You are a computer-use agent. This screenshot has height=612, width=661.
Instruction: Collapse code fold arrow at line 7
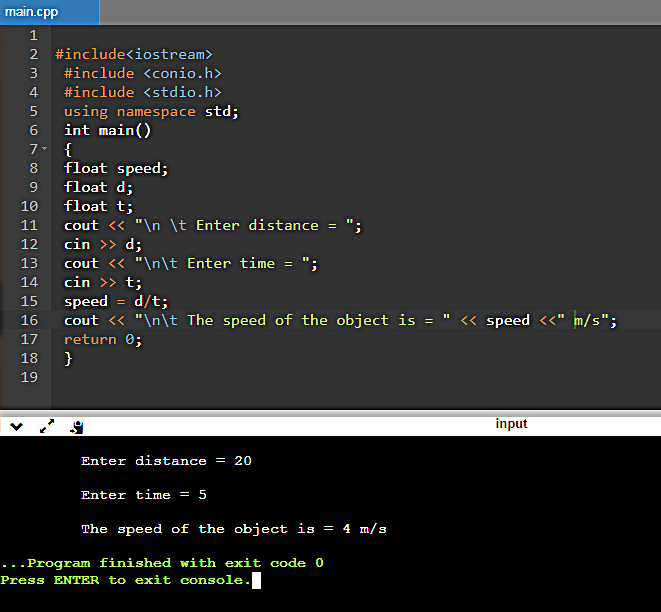(45, 148)
